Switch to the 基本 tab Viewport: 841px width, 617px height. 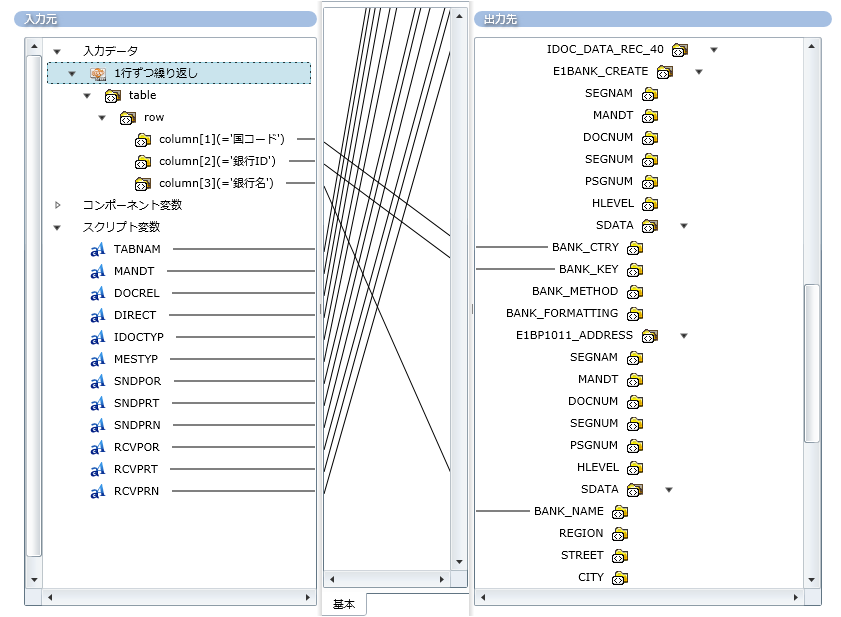tap(343, 604)
